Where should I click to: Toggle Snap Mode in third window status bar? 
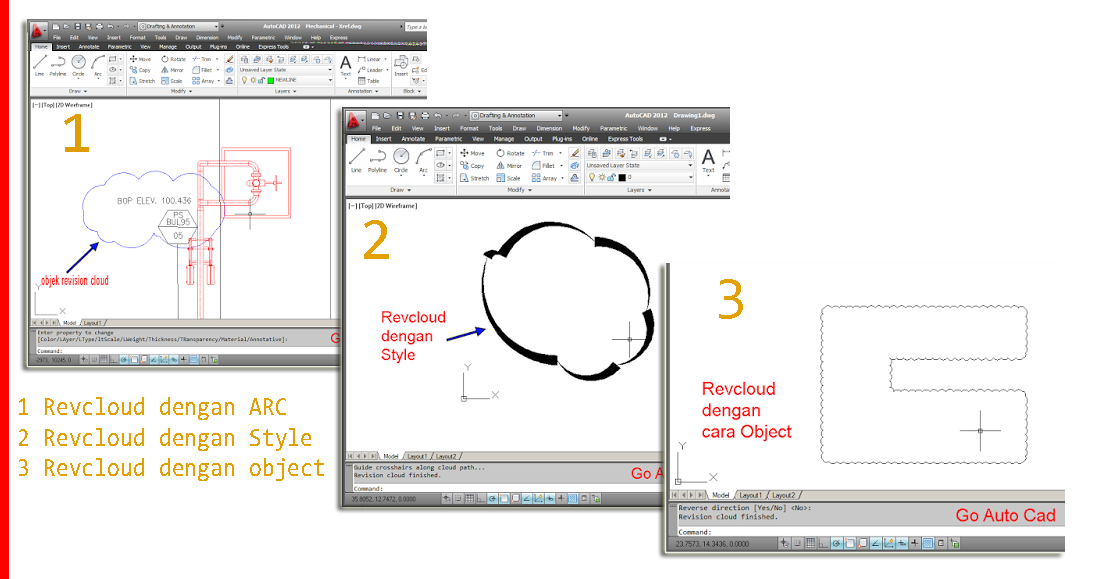coord(798,543)
